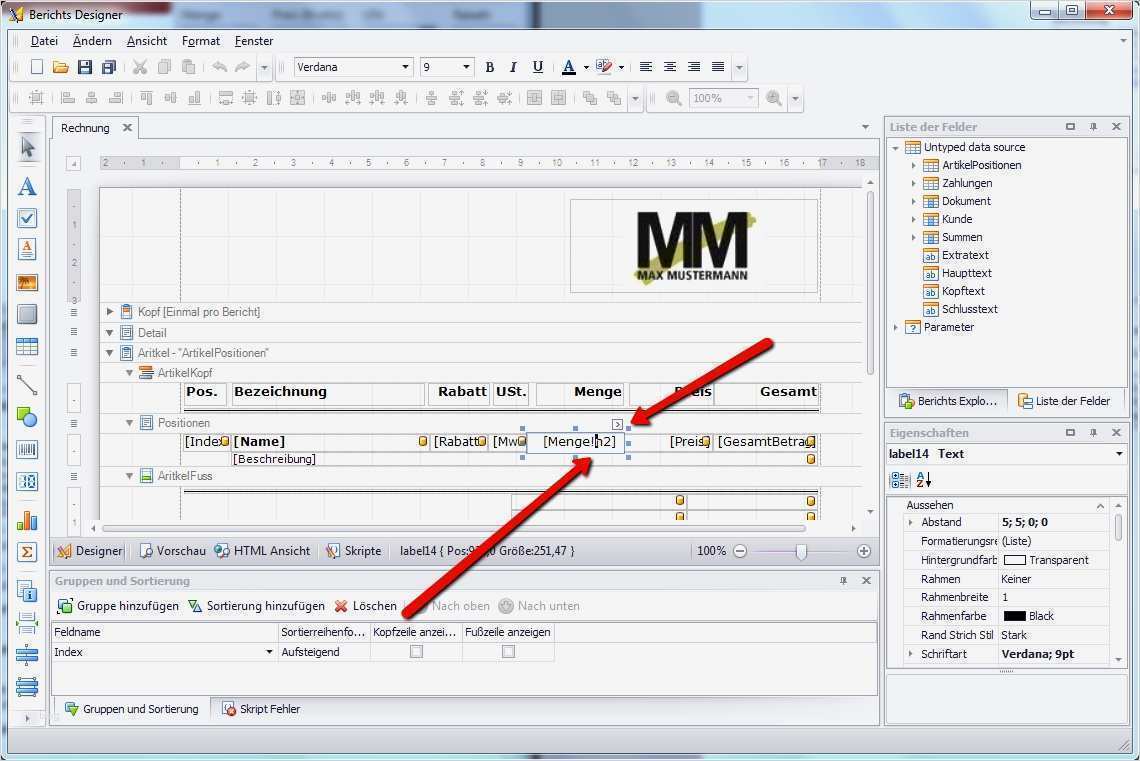The image size is (1140, 761).
Task: Switch to the HTML Ansicht tab
Action: [x=262, y=551]
